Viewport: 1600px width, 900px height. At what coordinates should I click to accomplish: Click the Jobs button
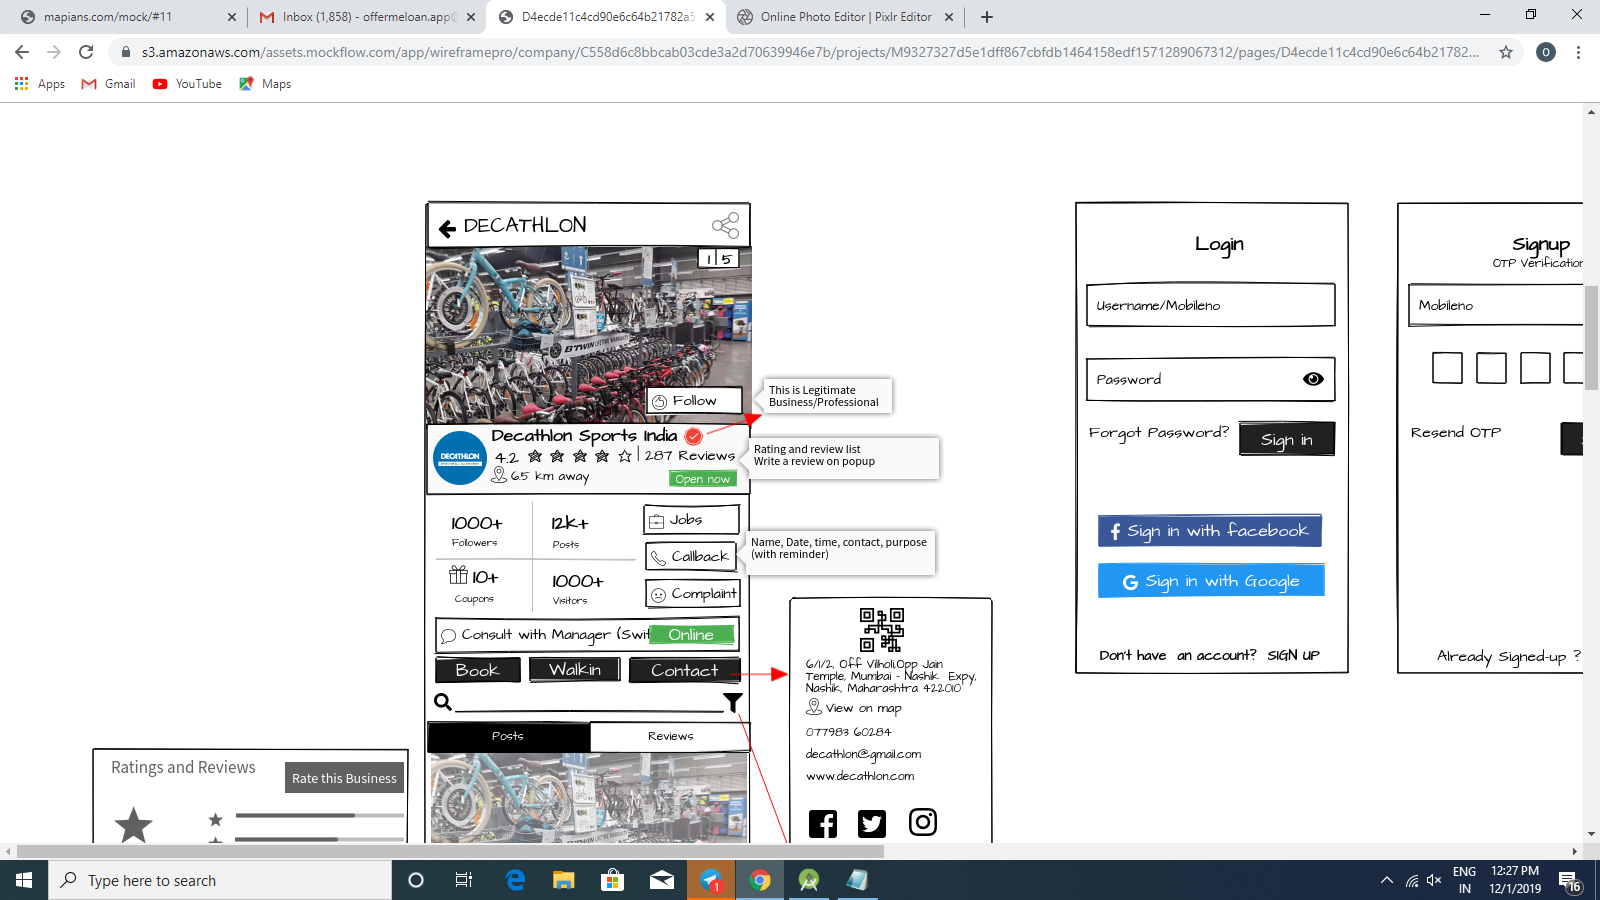692,520
